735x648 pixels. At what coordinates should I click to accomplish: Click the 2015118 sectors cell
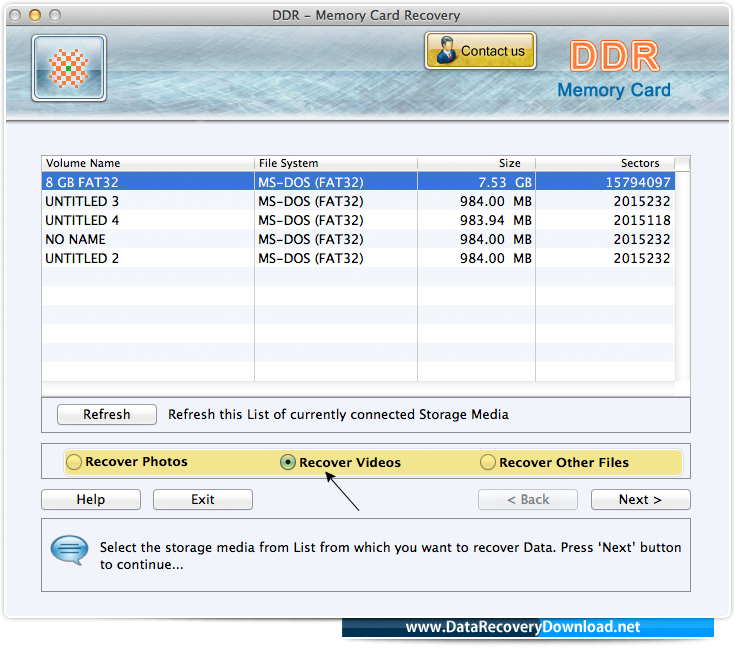(x=605, y=220)
